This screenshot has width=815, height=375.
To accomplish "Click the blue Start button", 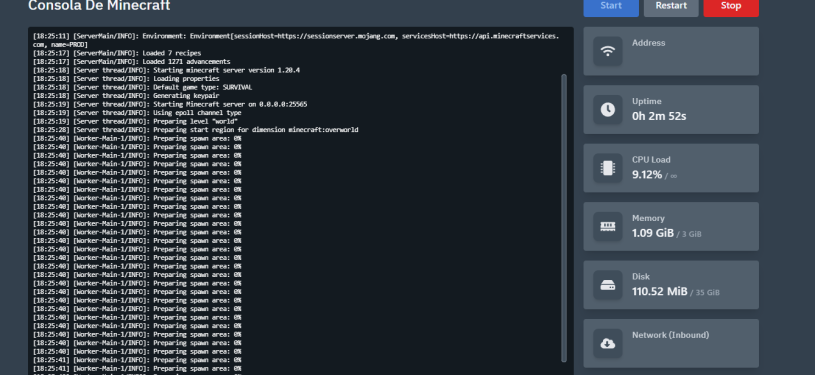I will 611,7.
